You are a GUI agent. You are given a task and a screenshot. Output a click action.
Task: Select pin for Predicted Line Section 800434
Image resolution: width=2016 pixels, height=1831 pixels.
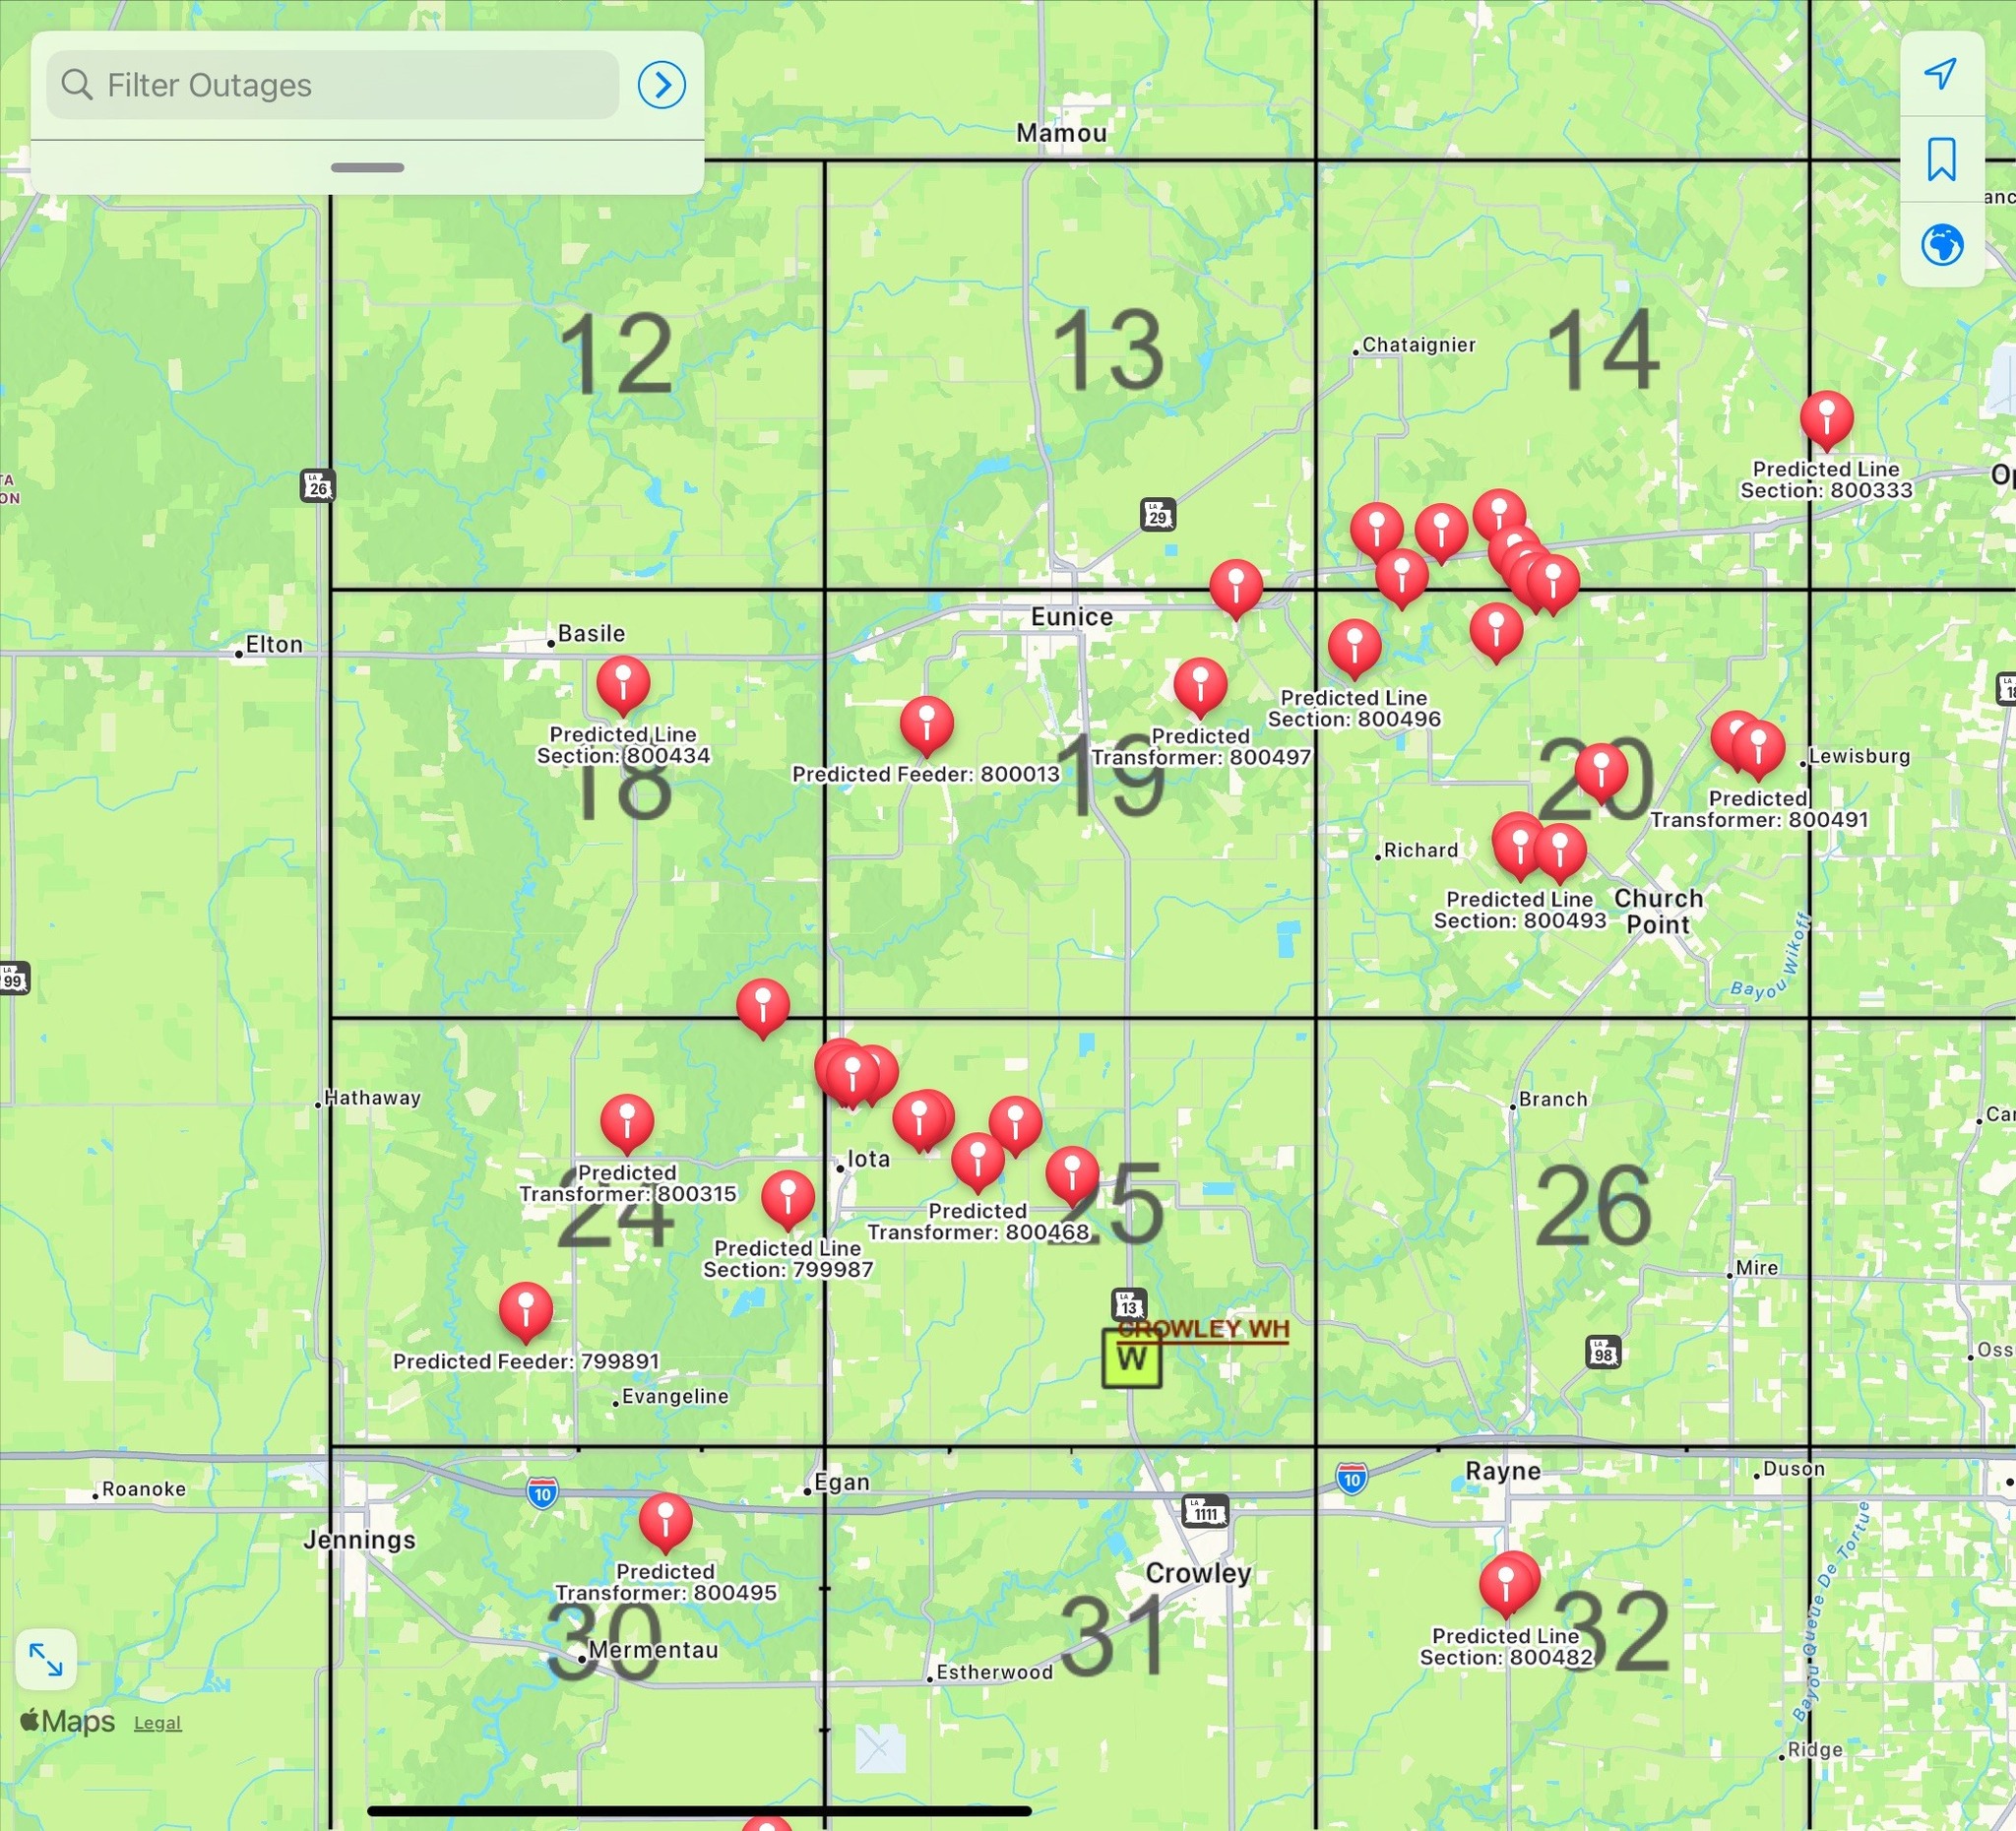pyautogui.click(x=623, y=684)
